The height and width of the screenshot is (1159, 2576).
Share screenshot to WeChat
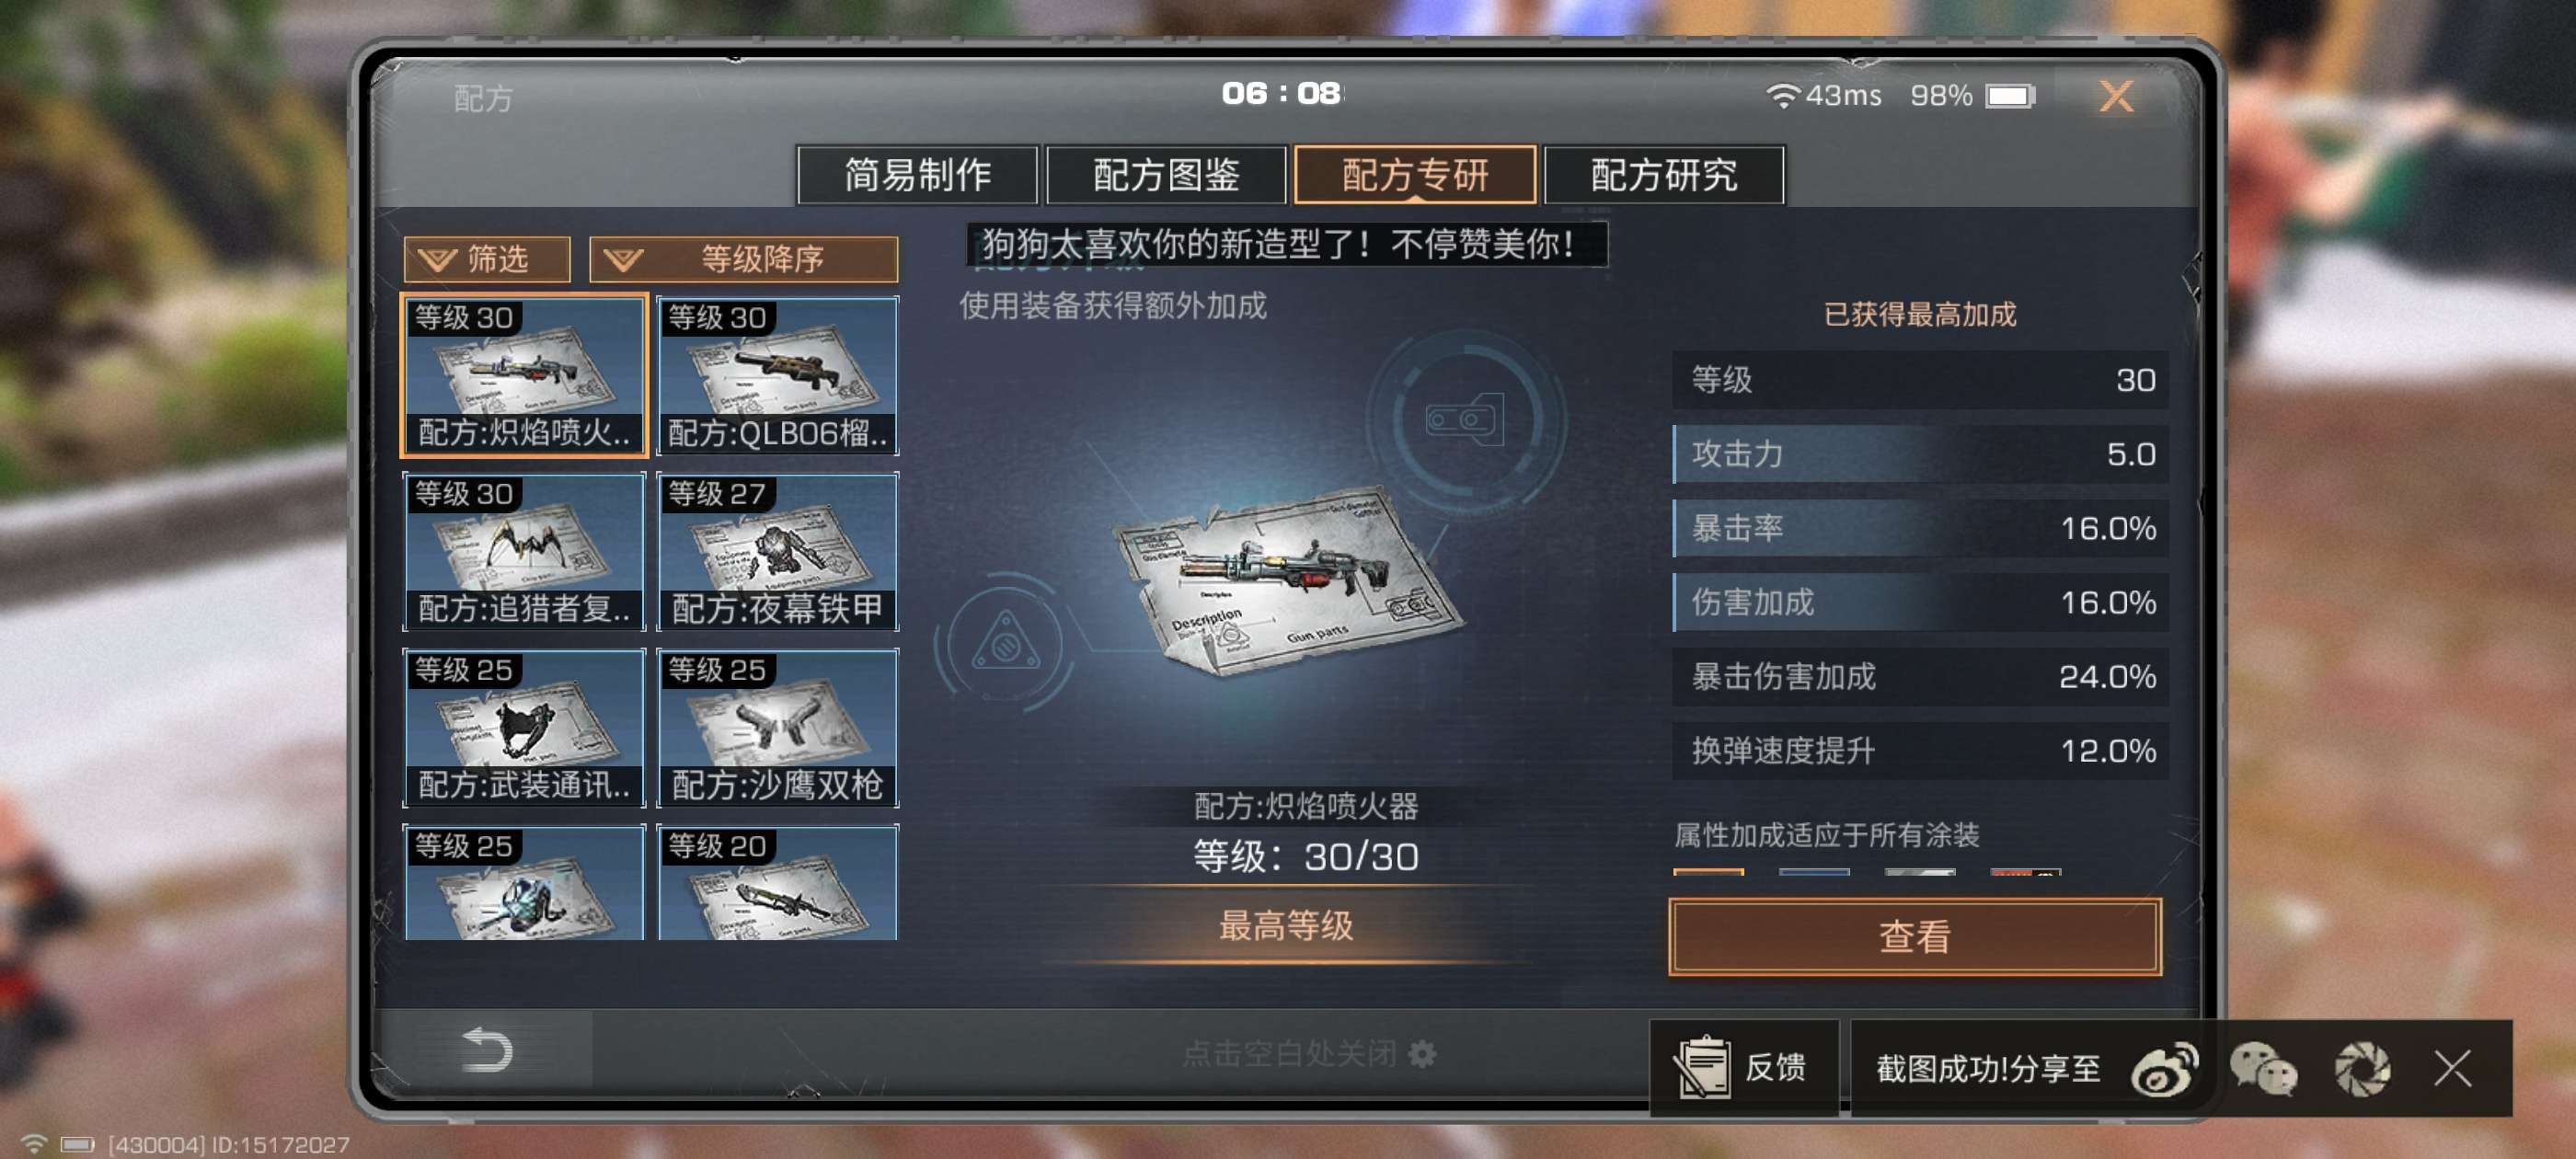(x=2262, y=1068)
